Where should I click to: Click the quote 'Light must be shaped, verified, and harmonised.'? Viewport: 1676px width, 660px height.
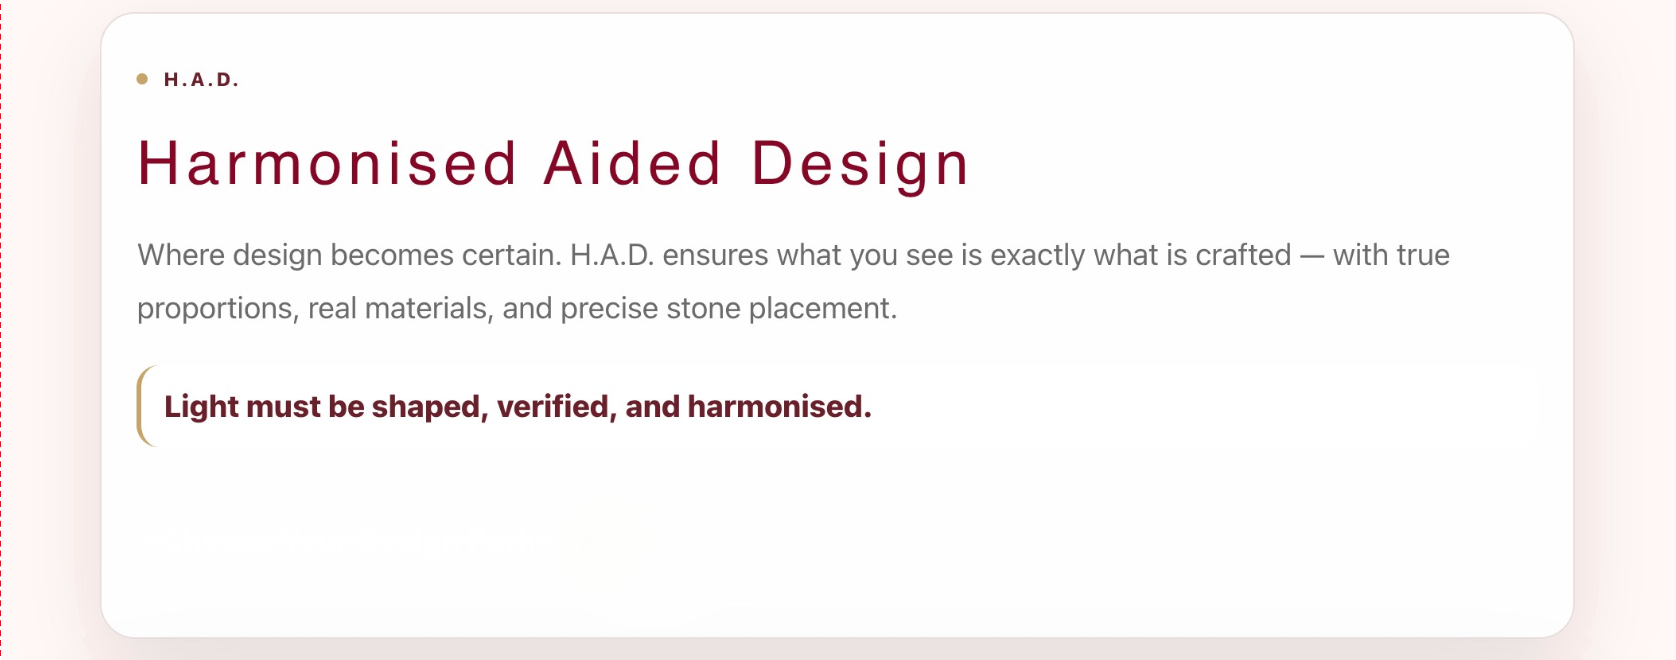(517, 407)
